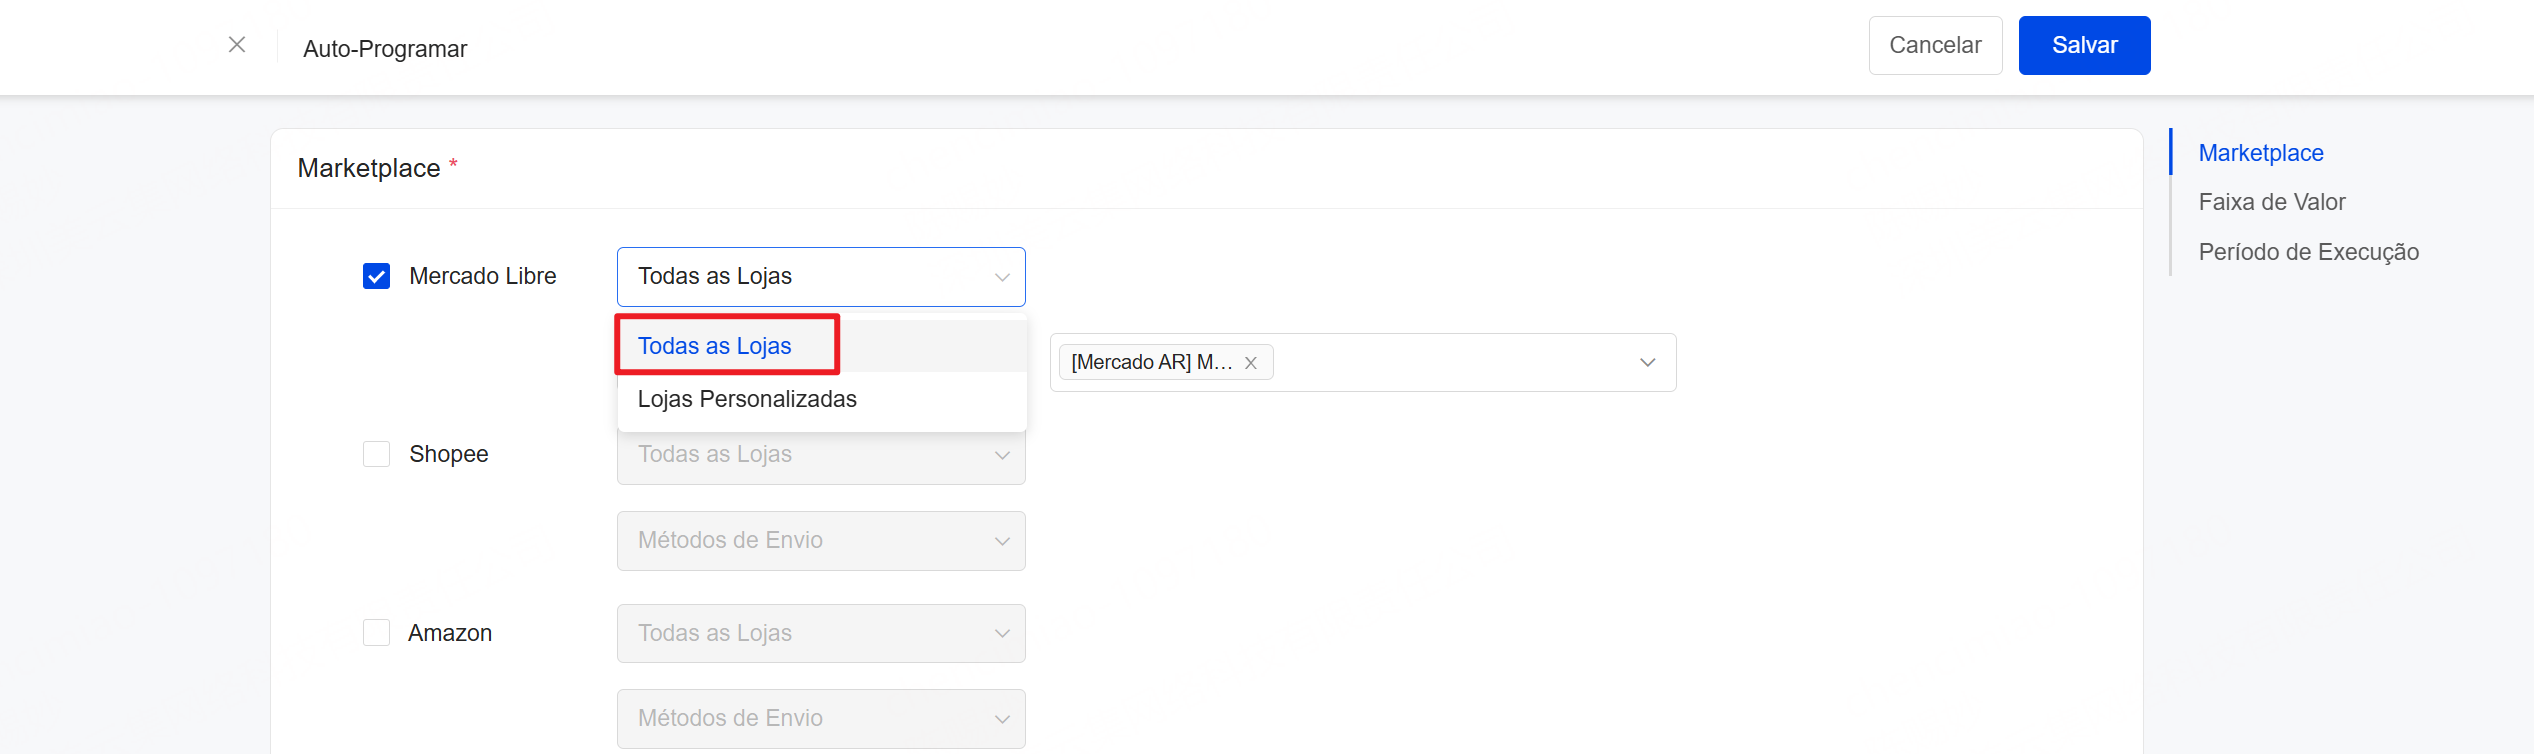Tick the Amazon checkbox
The width and height of the screenshot is (2534, 754).
point(376,633)
